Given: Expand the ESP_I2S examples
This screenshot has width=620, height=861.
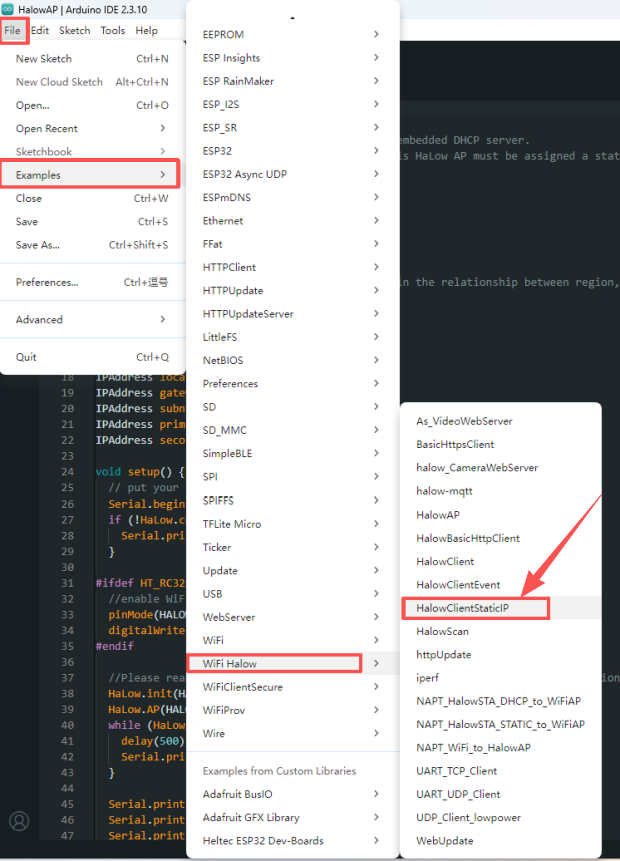Looking at the screenshot, I should [x=292, y=104].
